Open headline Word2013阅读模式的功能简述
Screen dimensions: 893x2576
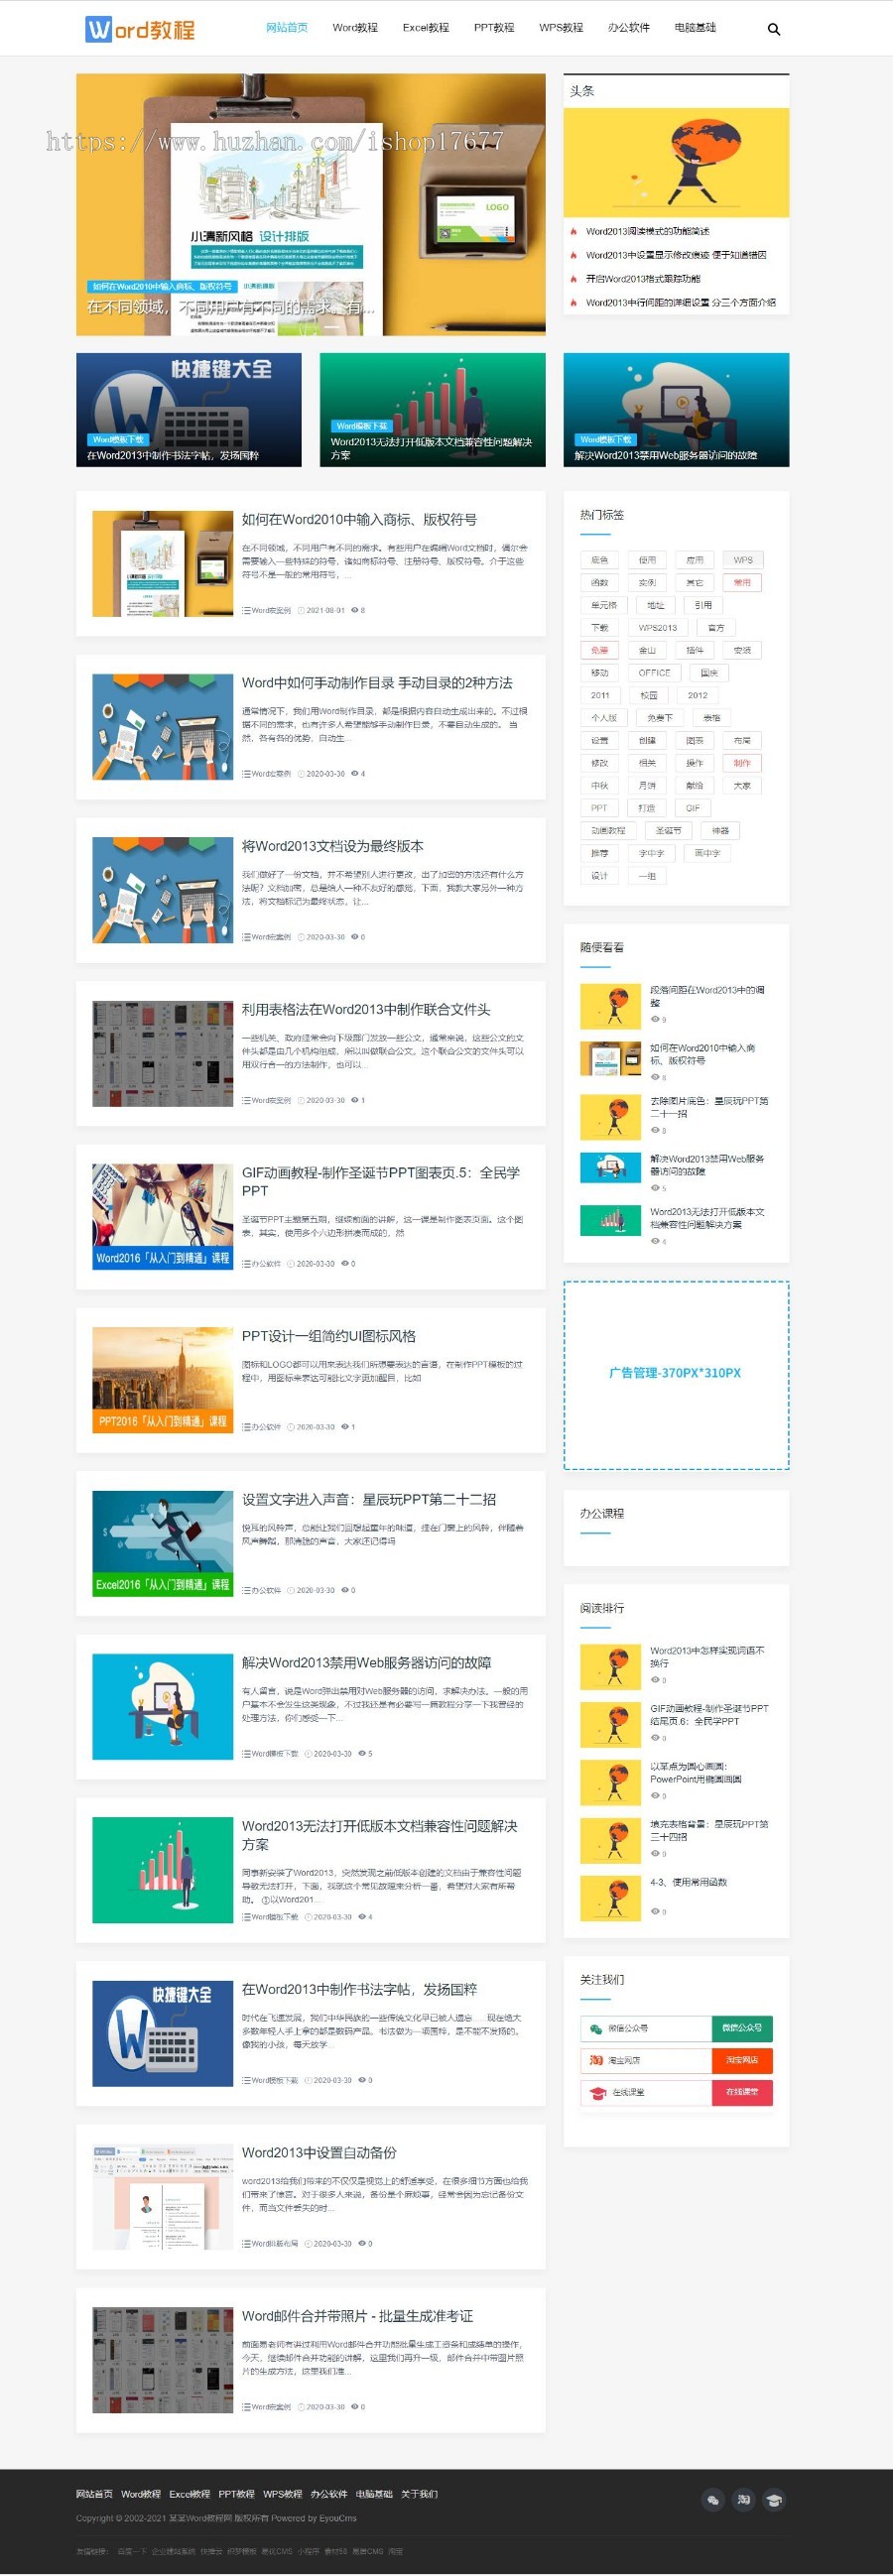click(x=648, y=231)
